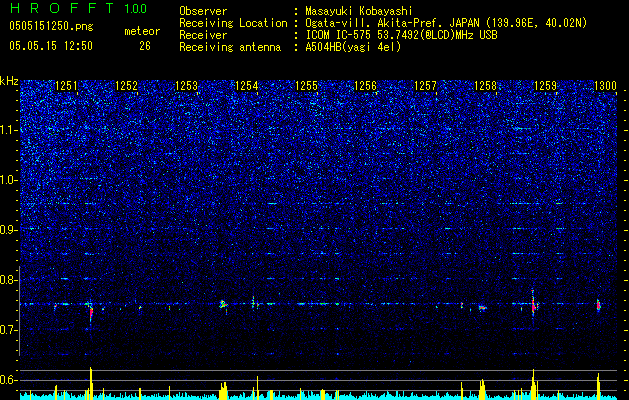The width and height of the screenshot is (629, 400).
Task: Click the meteor echo just before 1254
Action: click(x=223, y=305)
